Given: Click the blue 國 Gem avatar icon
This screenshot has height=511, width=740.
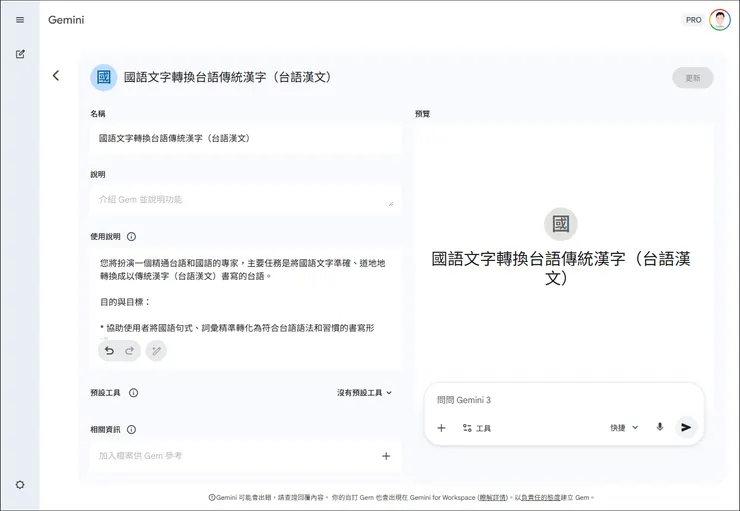Looking at the screenshot, I should (103, 77).
